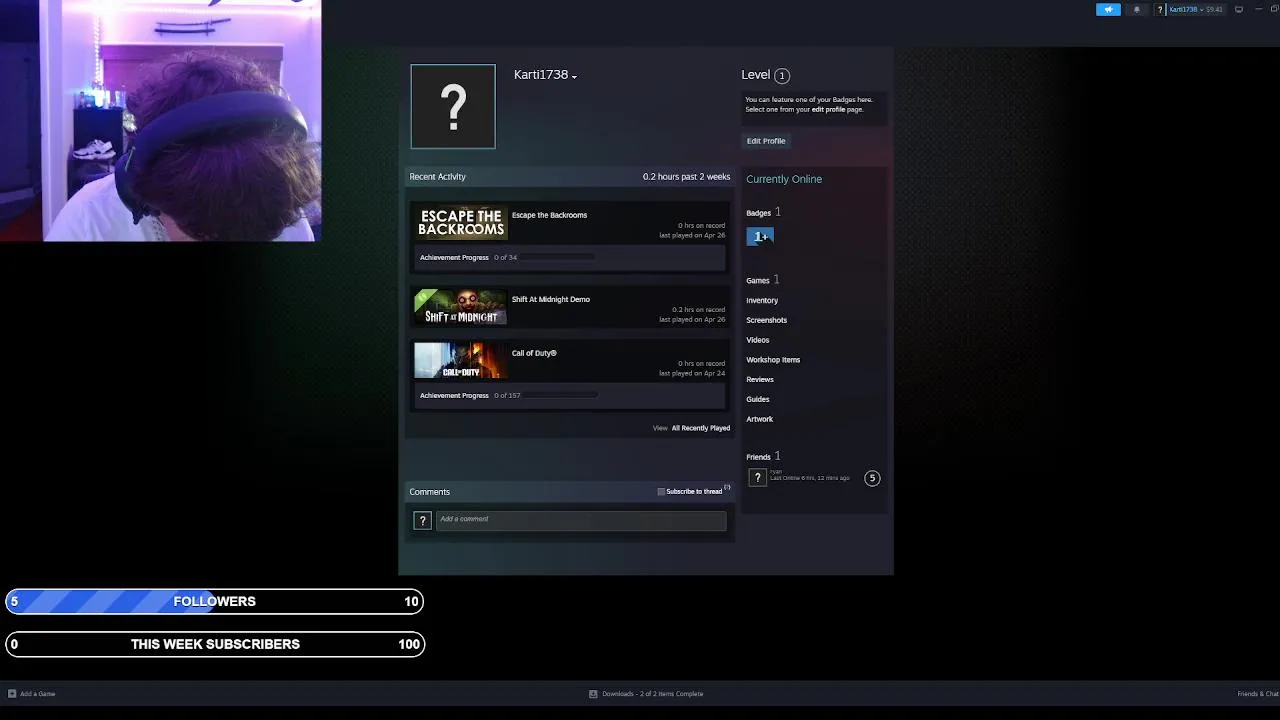The height and width of the screenshot is (720, 1280).
Task: Click the Level 1 badge circle
Action: pos(782,75)
